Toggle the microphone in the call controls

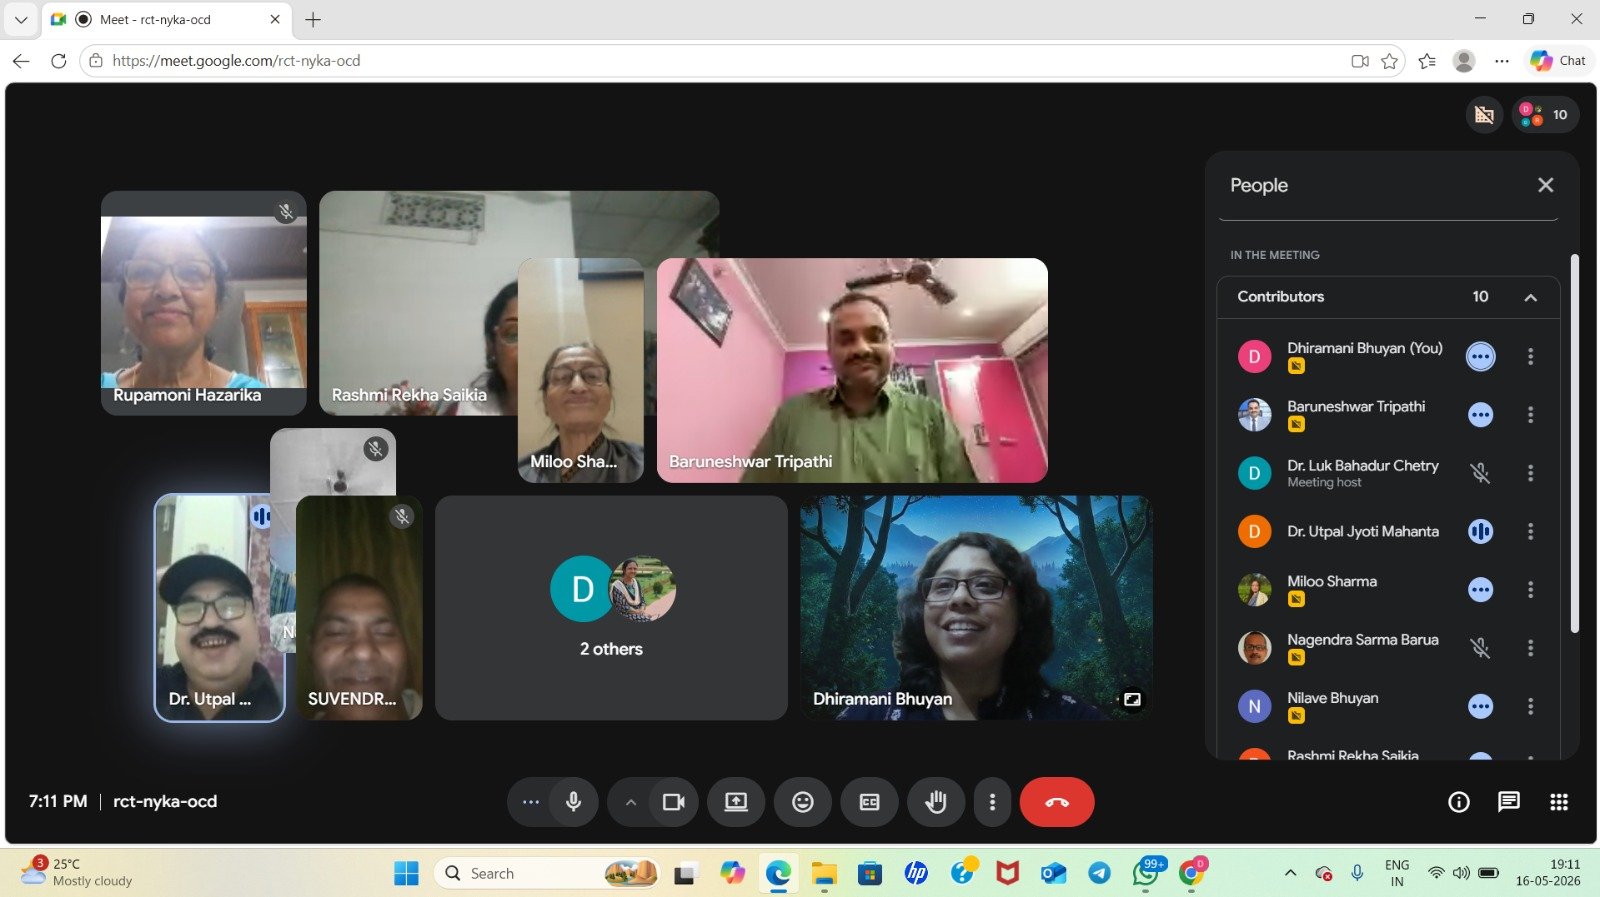574,802
